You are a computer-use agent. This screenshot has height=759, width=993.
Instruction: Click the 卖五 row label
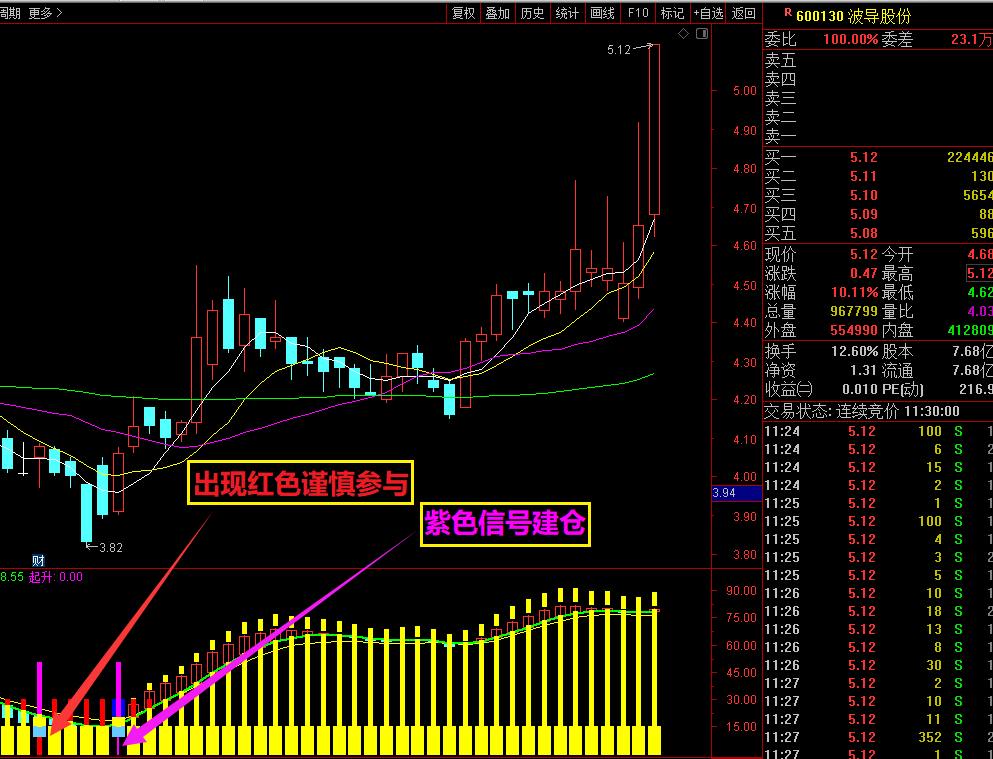pos(780,60)
